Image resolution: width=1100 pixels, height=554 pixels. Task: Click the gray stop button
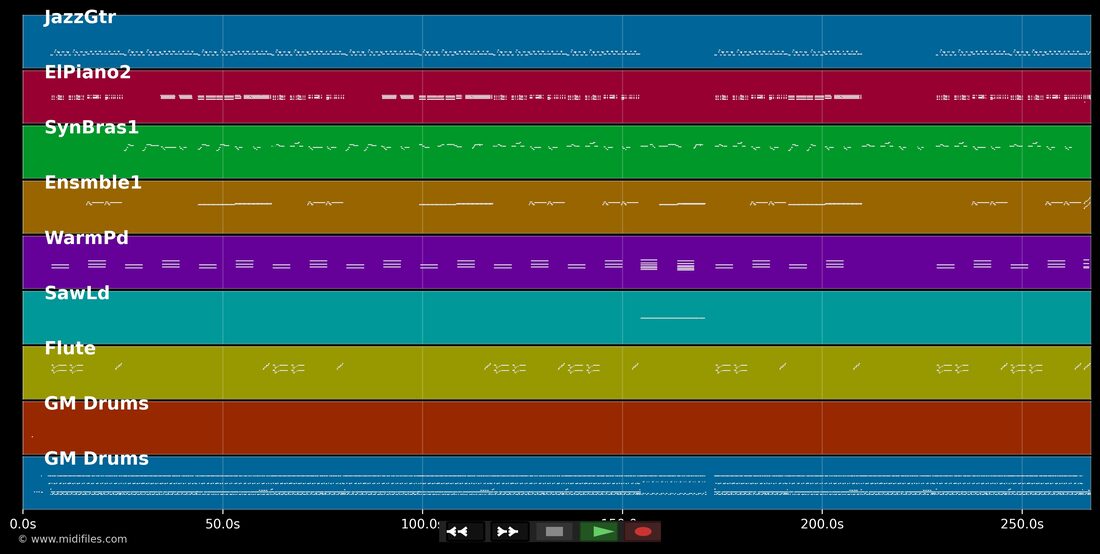(x=554, y=532)
